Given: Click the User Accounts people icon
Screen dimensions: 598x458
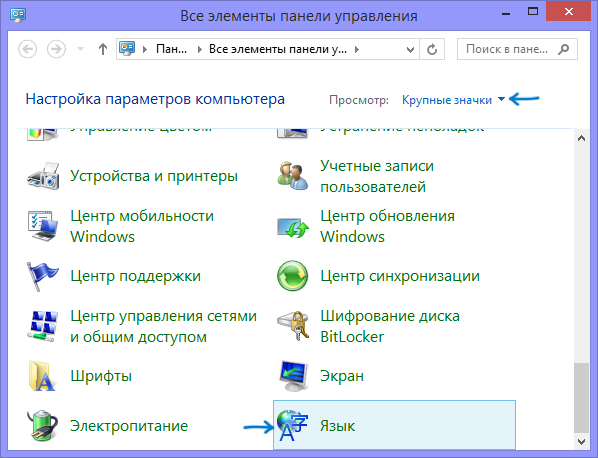Looking at the screenshot, I should click(293, 176).
